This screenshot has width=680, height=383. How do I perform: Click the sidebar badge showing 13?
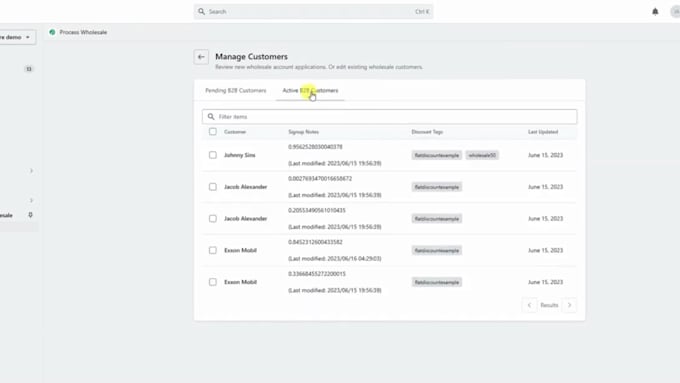point(29,69)
